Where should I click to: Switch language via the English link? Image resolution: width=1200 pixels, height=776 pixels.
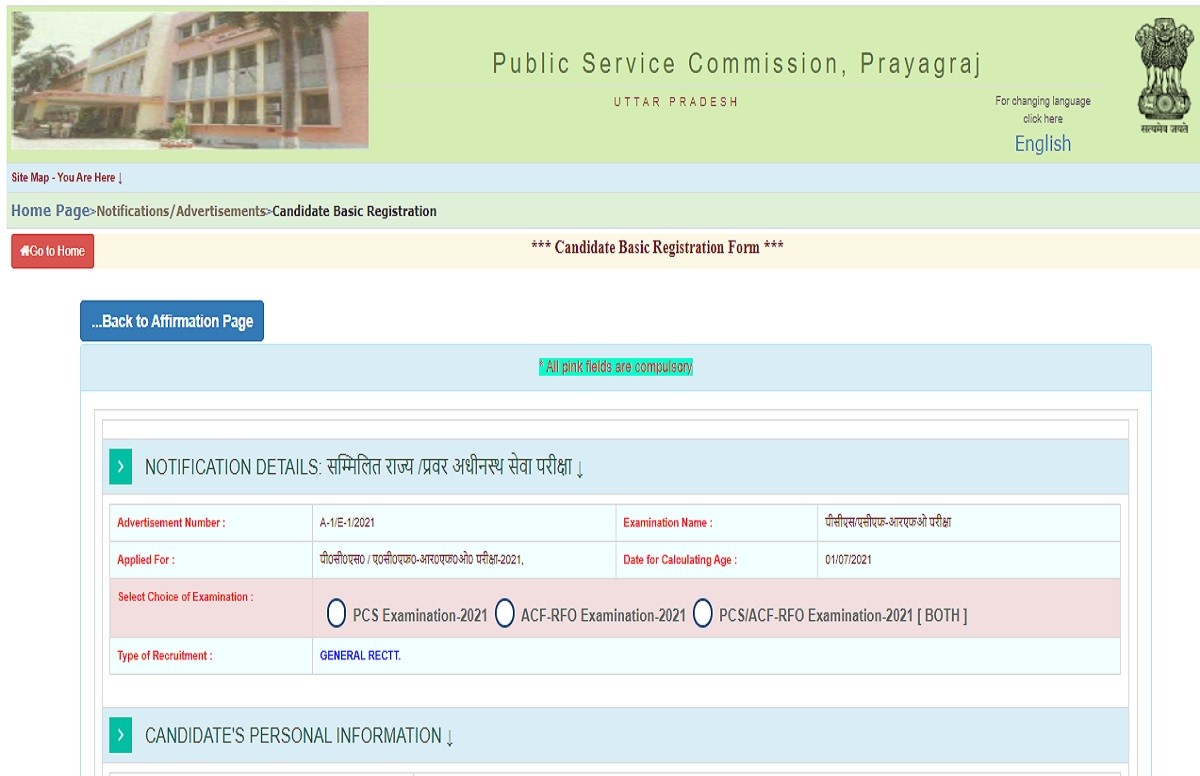1042,144
